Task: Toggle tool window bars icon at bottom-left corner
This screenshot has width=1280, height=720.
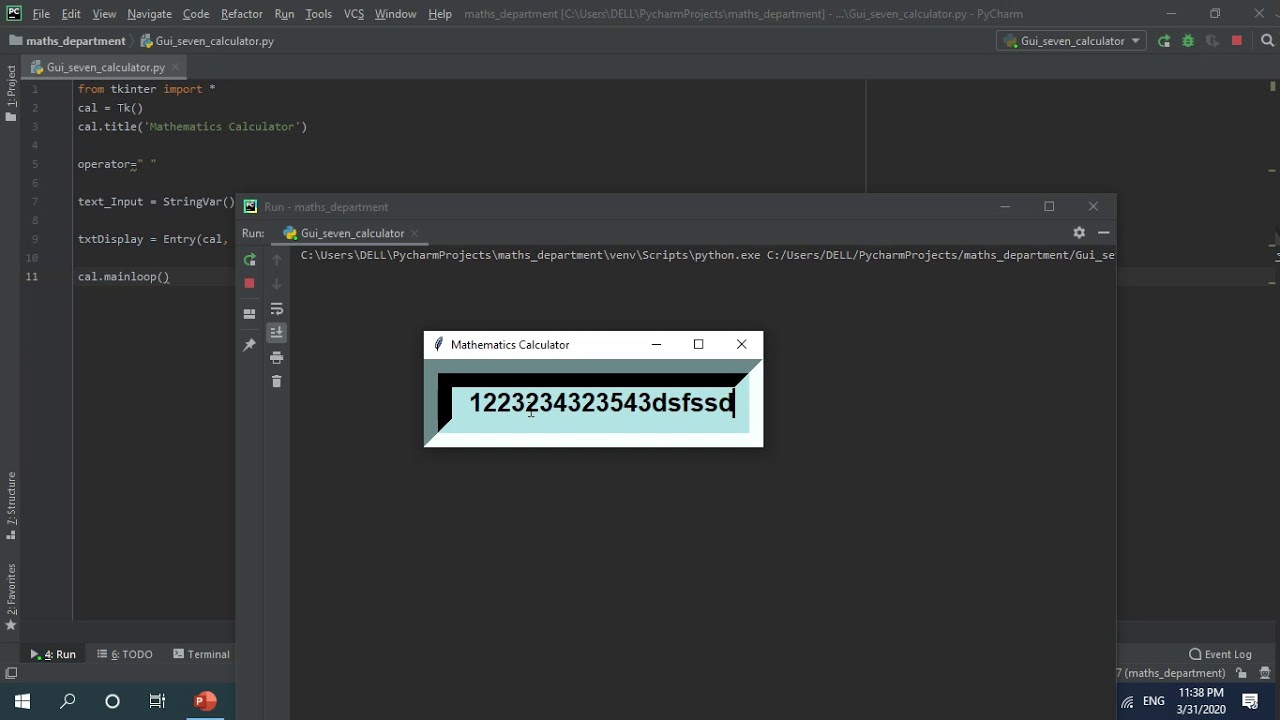Action: pos(11,673)
